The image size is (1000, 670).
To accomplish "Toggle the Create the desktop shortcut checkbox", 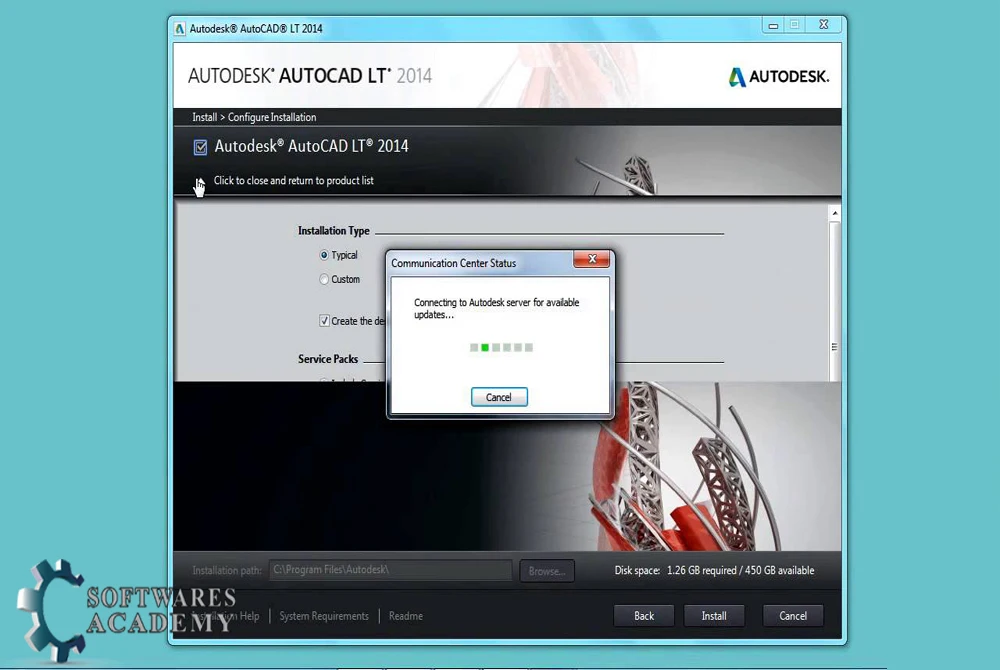I will pos(324,321).
